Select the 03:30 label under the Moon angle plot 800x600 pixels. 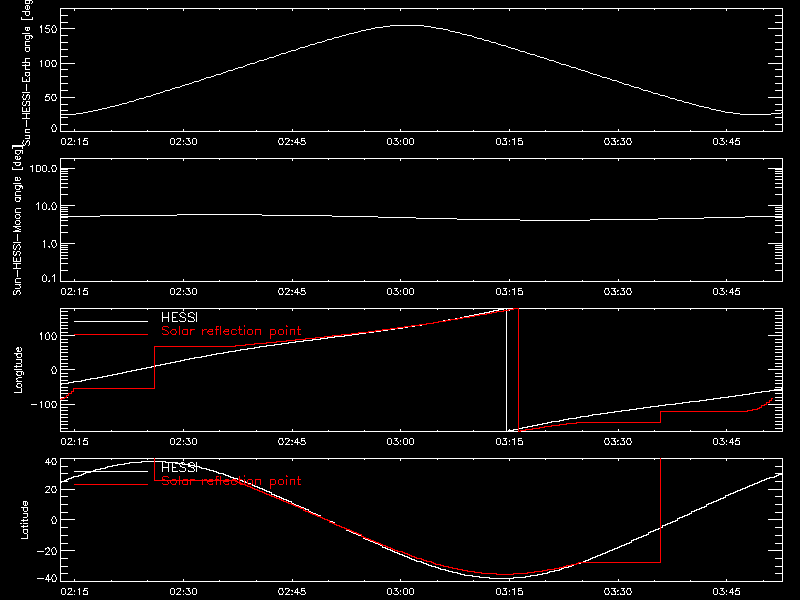[x=618, y=291]
